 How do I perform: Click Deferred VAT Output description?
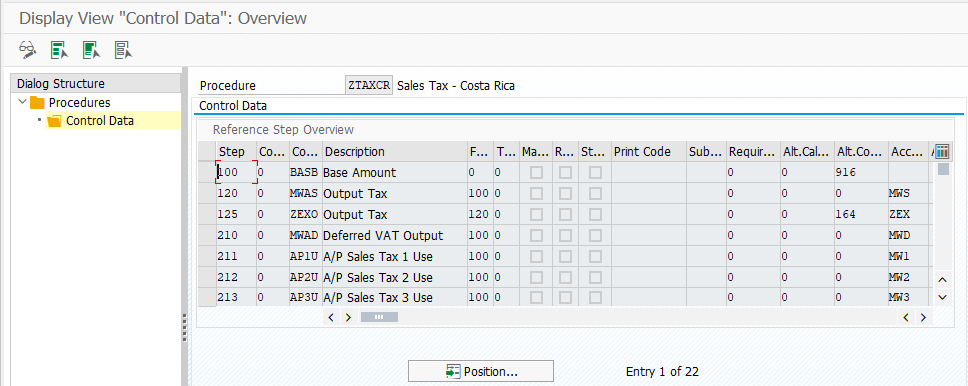coord(394,235)
